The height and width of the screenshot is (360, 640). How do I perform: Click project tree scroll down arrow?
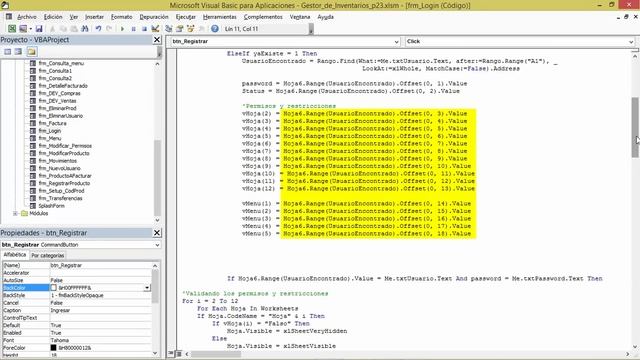[x=157, y=220]
